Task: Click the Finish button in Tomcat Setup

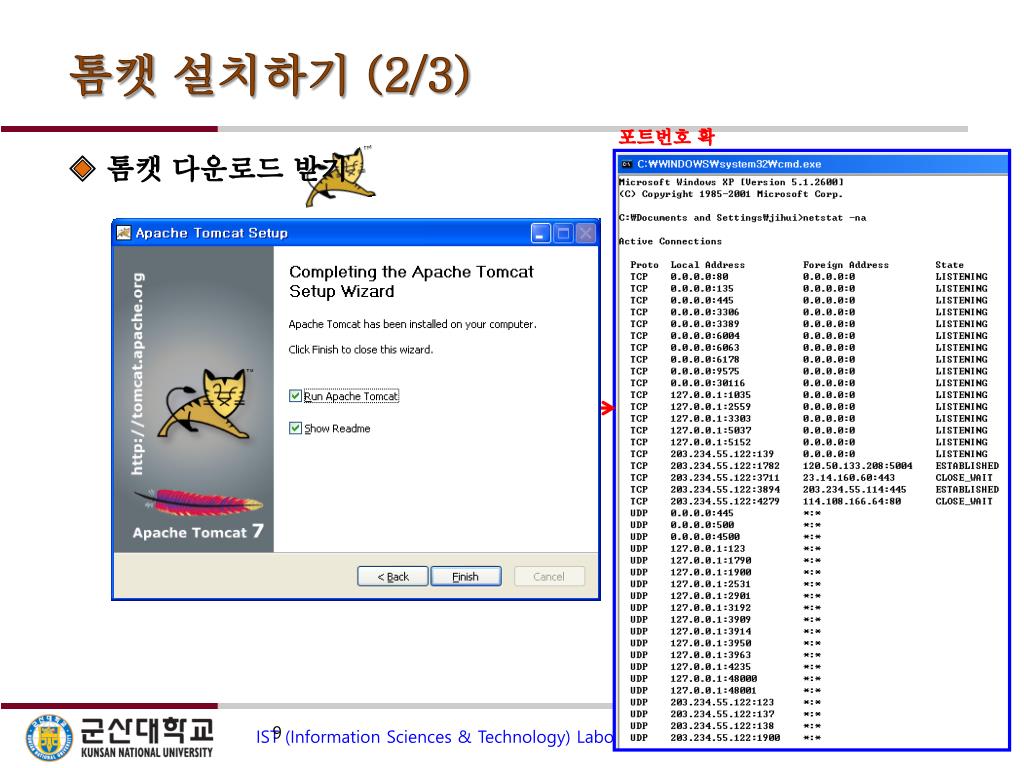Action: point(466,577)
